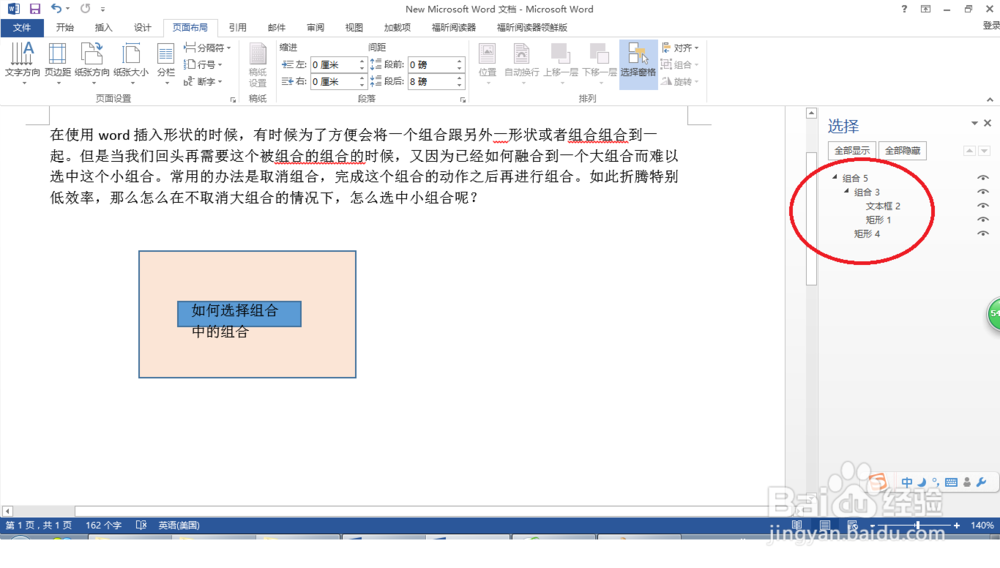Switch to the 引用 references tab
The height and width of the screenshot is (568, 1000).
[238, 27]
